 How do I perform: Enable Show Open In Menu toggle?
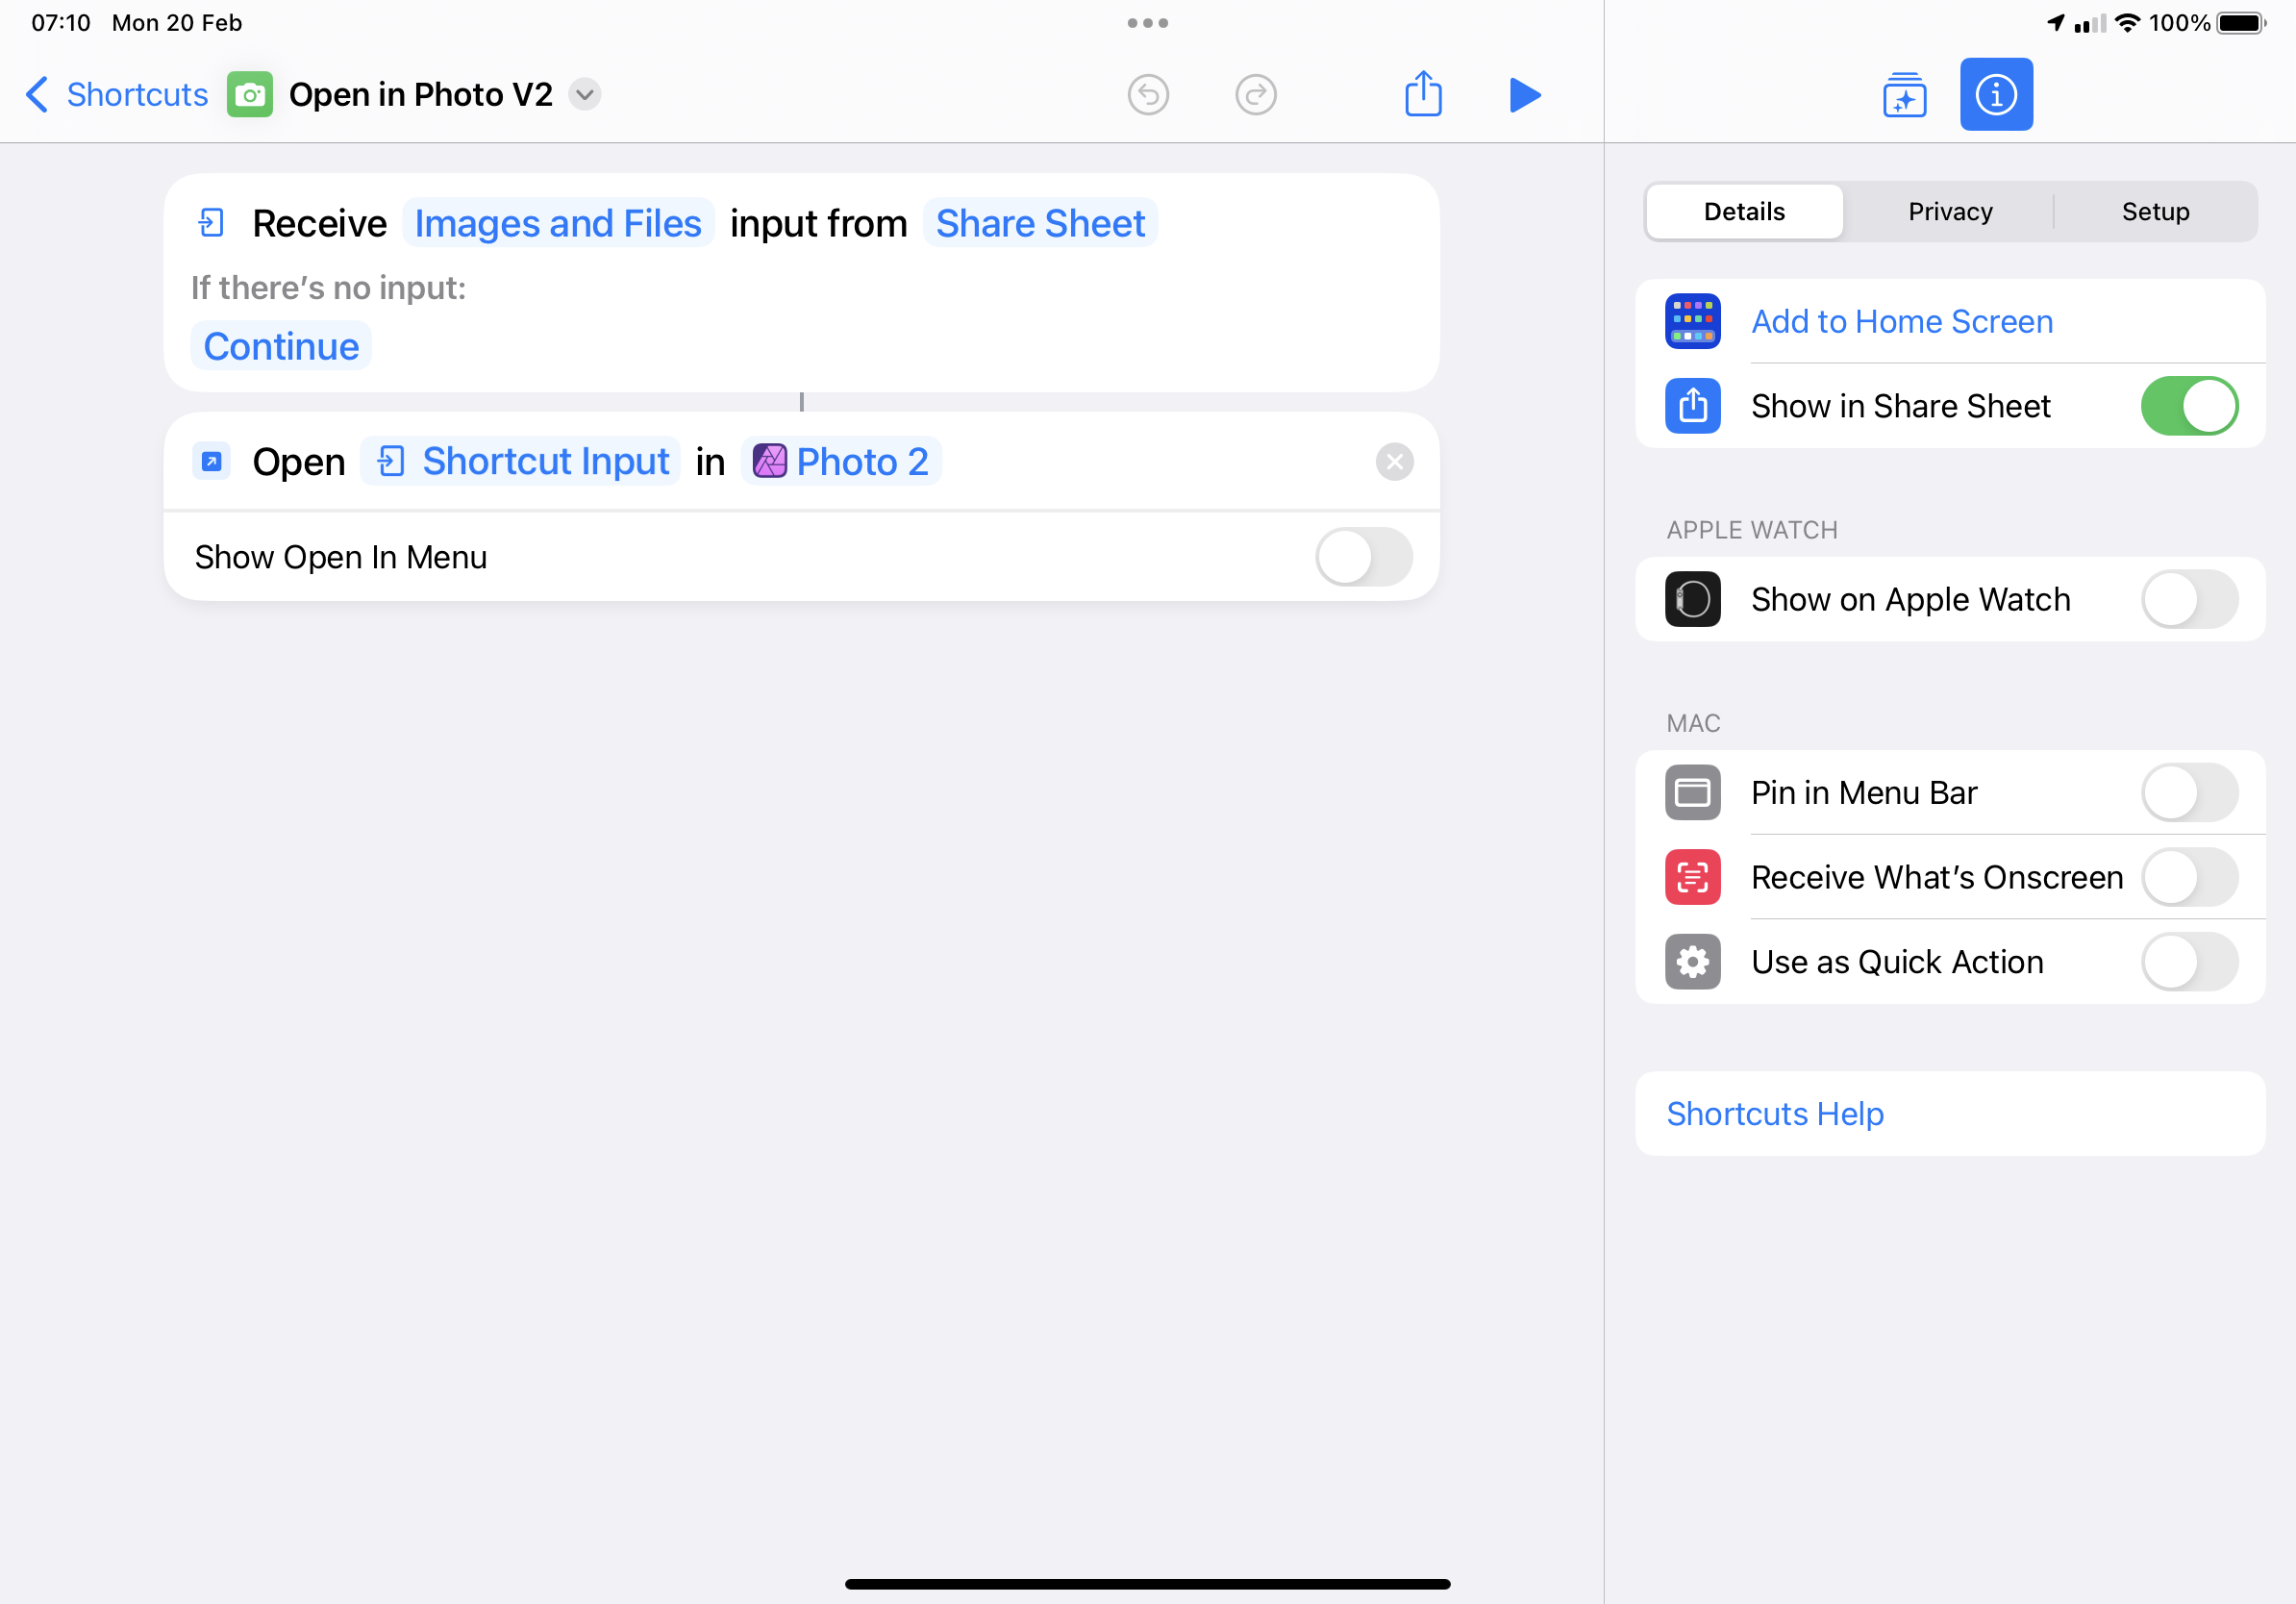(x=1364, y=557)
